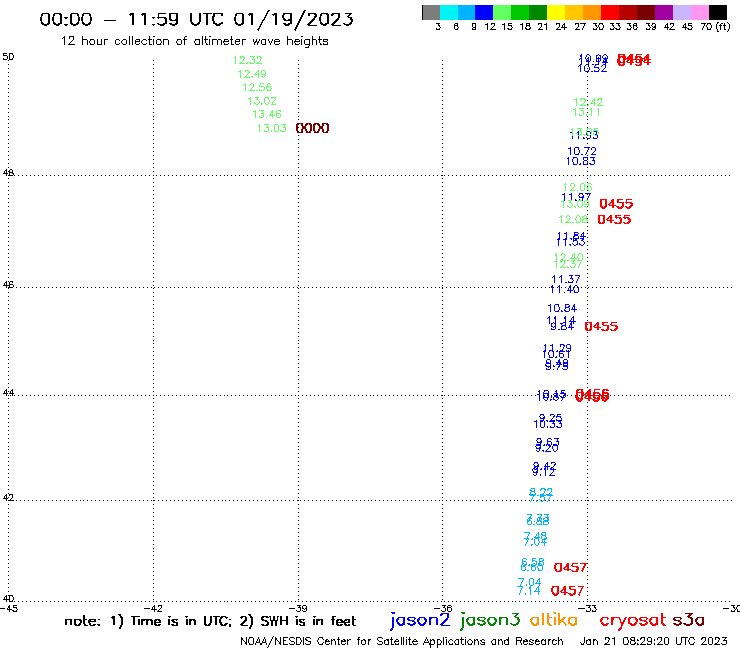Image resolution: width=740 pixels, height=650 pixels.
Task: Click the altika satellite legend label
Action: (x=554, y=620)
